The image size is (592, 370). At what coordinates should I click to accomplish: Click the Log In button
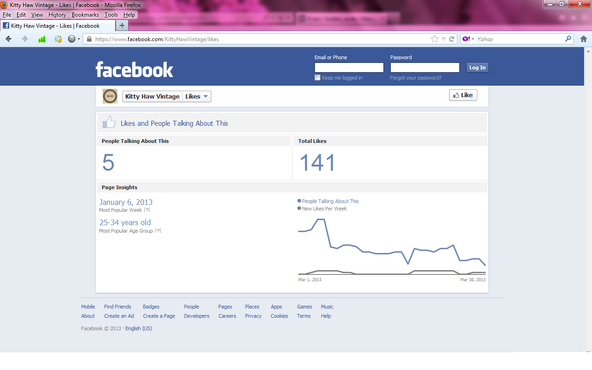[x=477, y=68]
